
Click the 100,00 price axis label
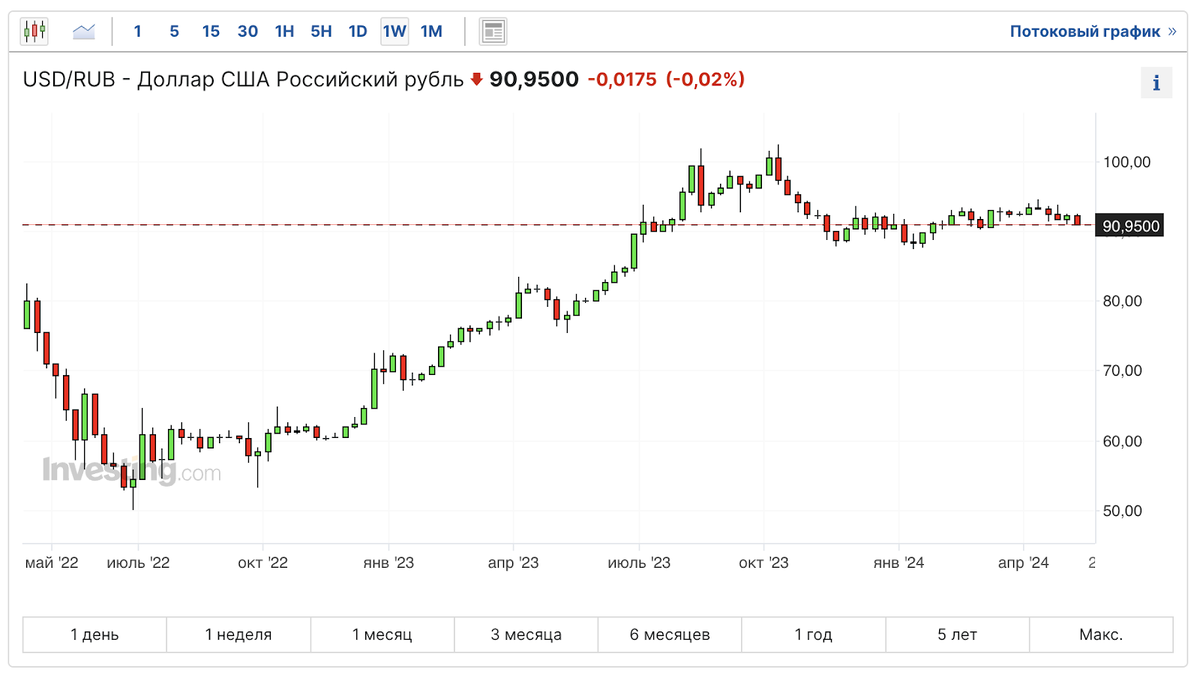[x=1126, y=161]
